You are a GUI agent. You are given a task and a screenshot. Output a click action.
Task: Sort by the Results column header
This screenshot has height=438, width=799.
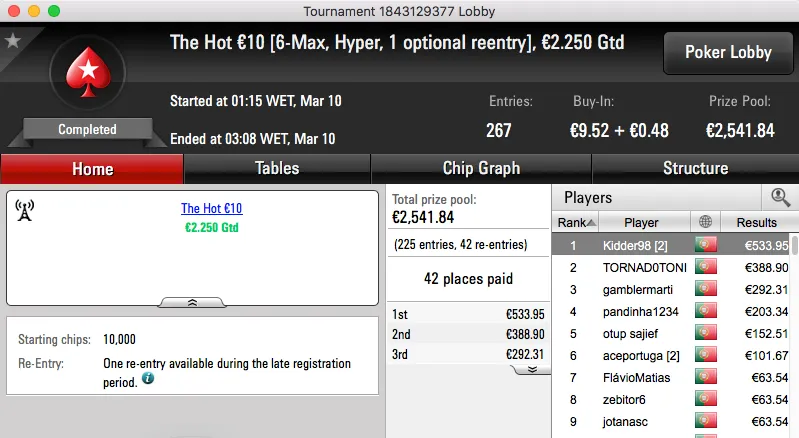coord(756,222)
